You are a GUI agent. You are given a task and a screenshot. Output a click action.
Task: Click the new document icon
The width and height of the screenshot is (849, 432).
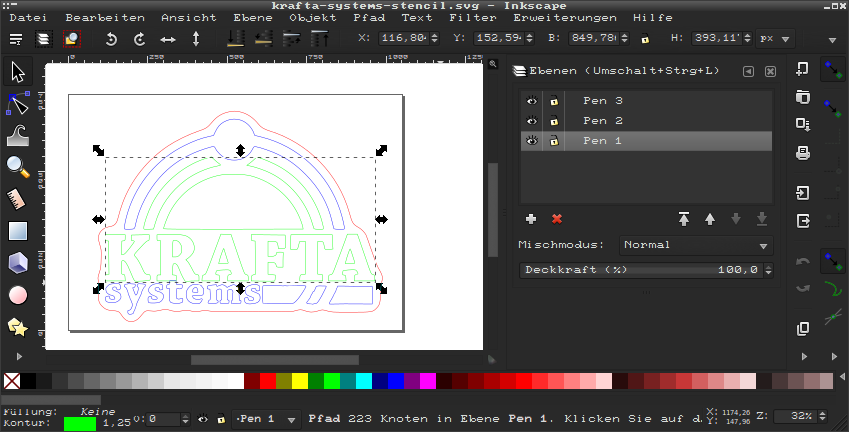click(802, 68)
